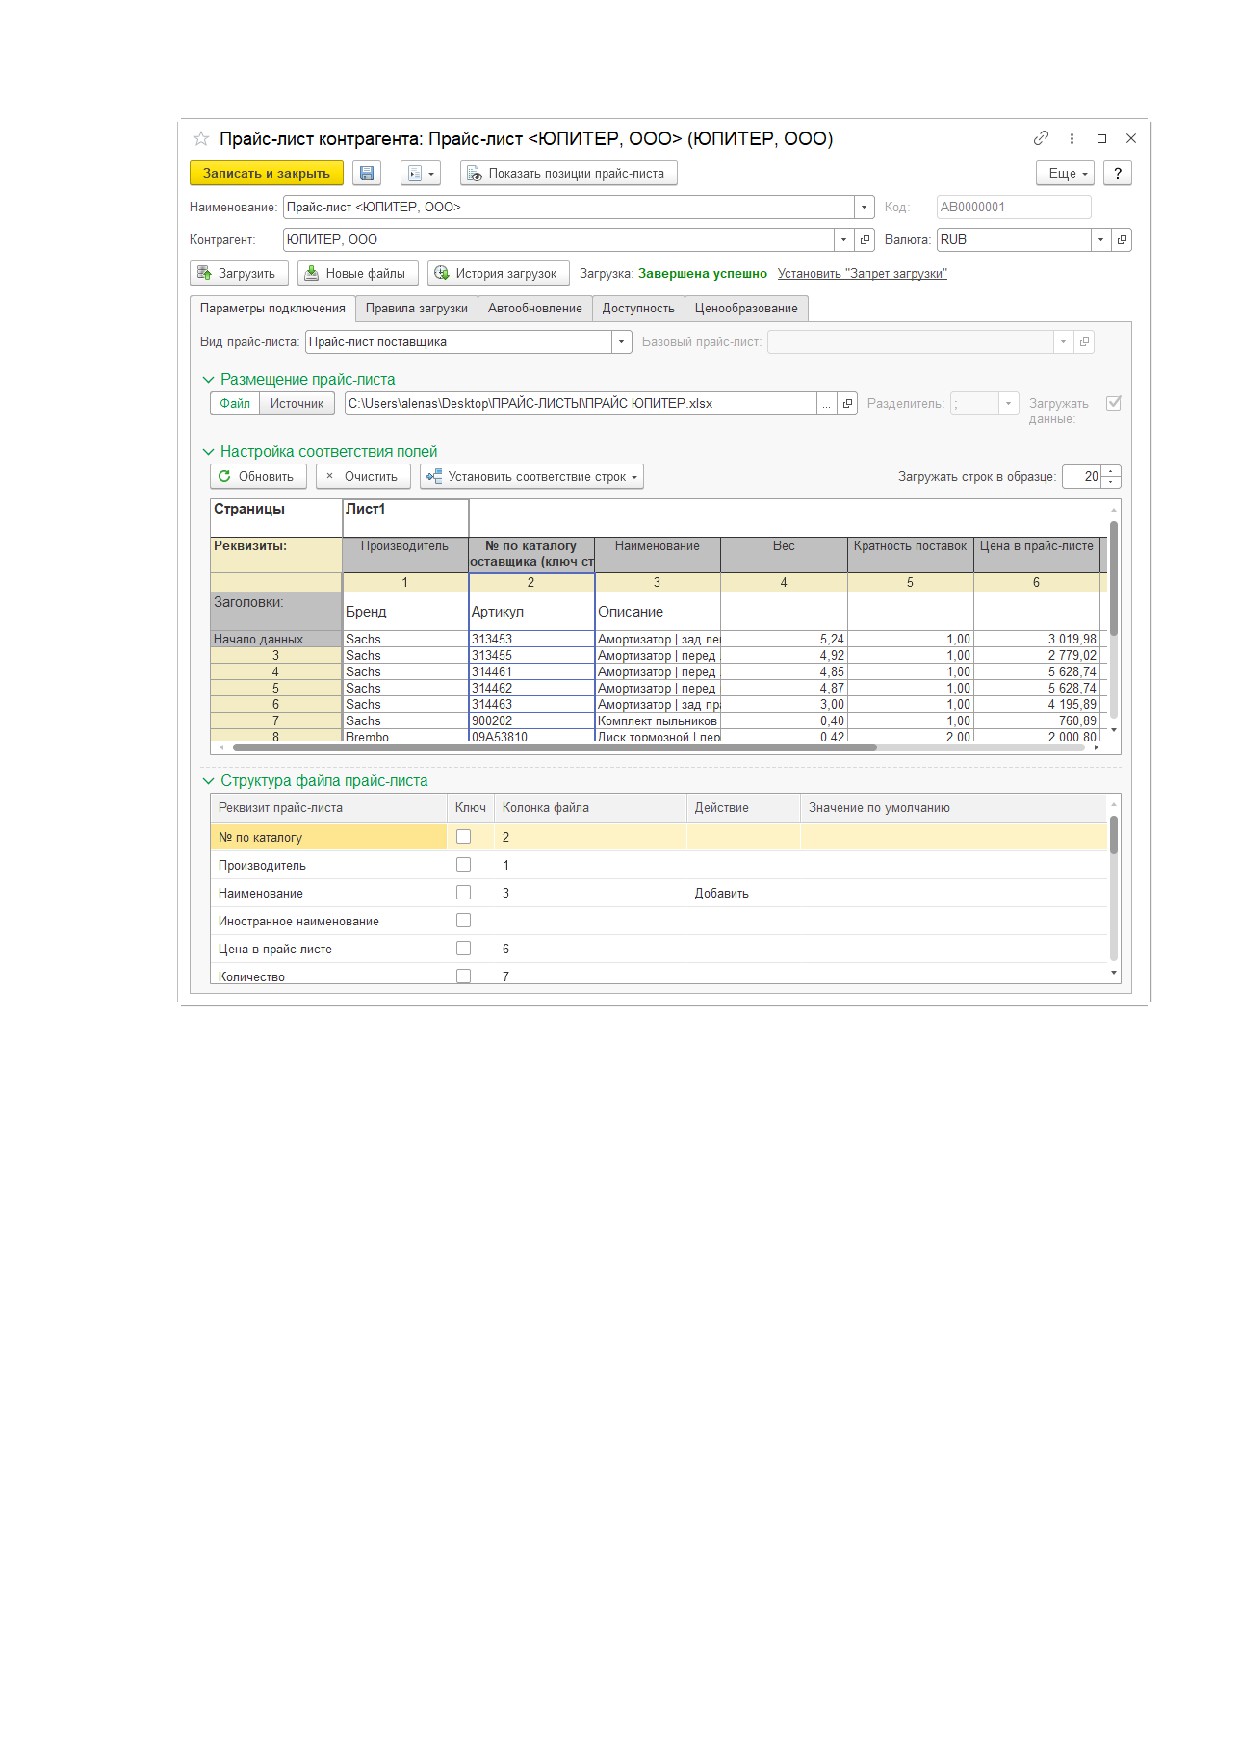Screen dimensions: 1239x1752
Task: Select the Лист1 page cell
Action: click(x=406, y=518)
